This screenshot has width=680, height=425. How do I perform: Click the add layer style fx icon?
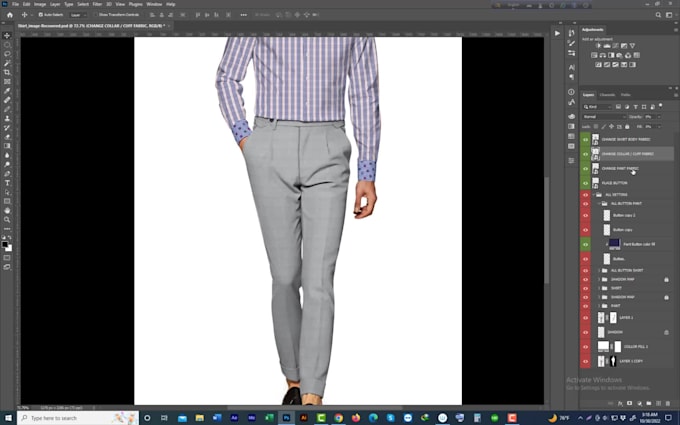620,403
